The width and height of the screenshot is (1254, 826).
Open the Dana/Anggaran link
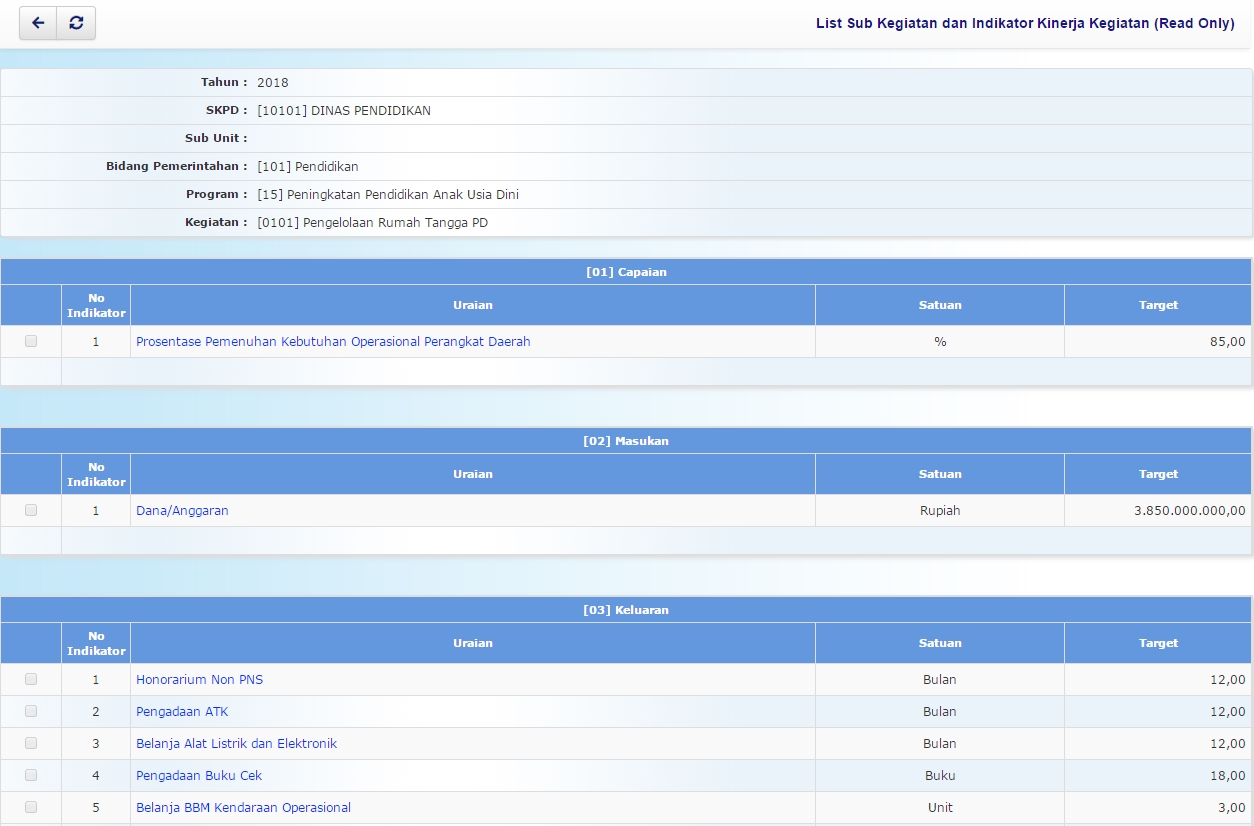coord(182,511)
